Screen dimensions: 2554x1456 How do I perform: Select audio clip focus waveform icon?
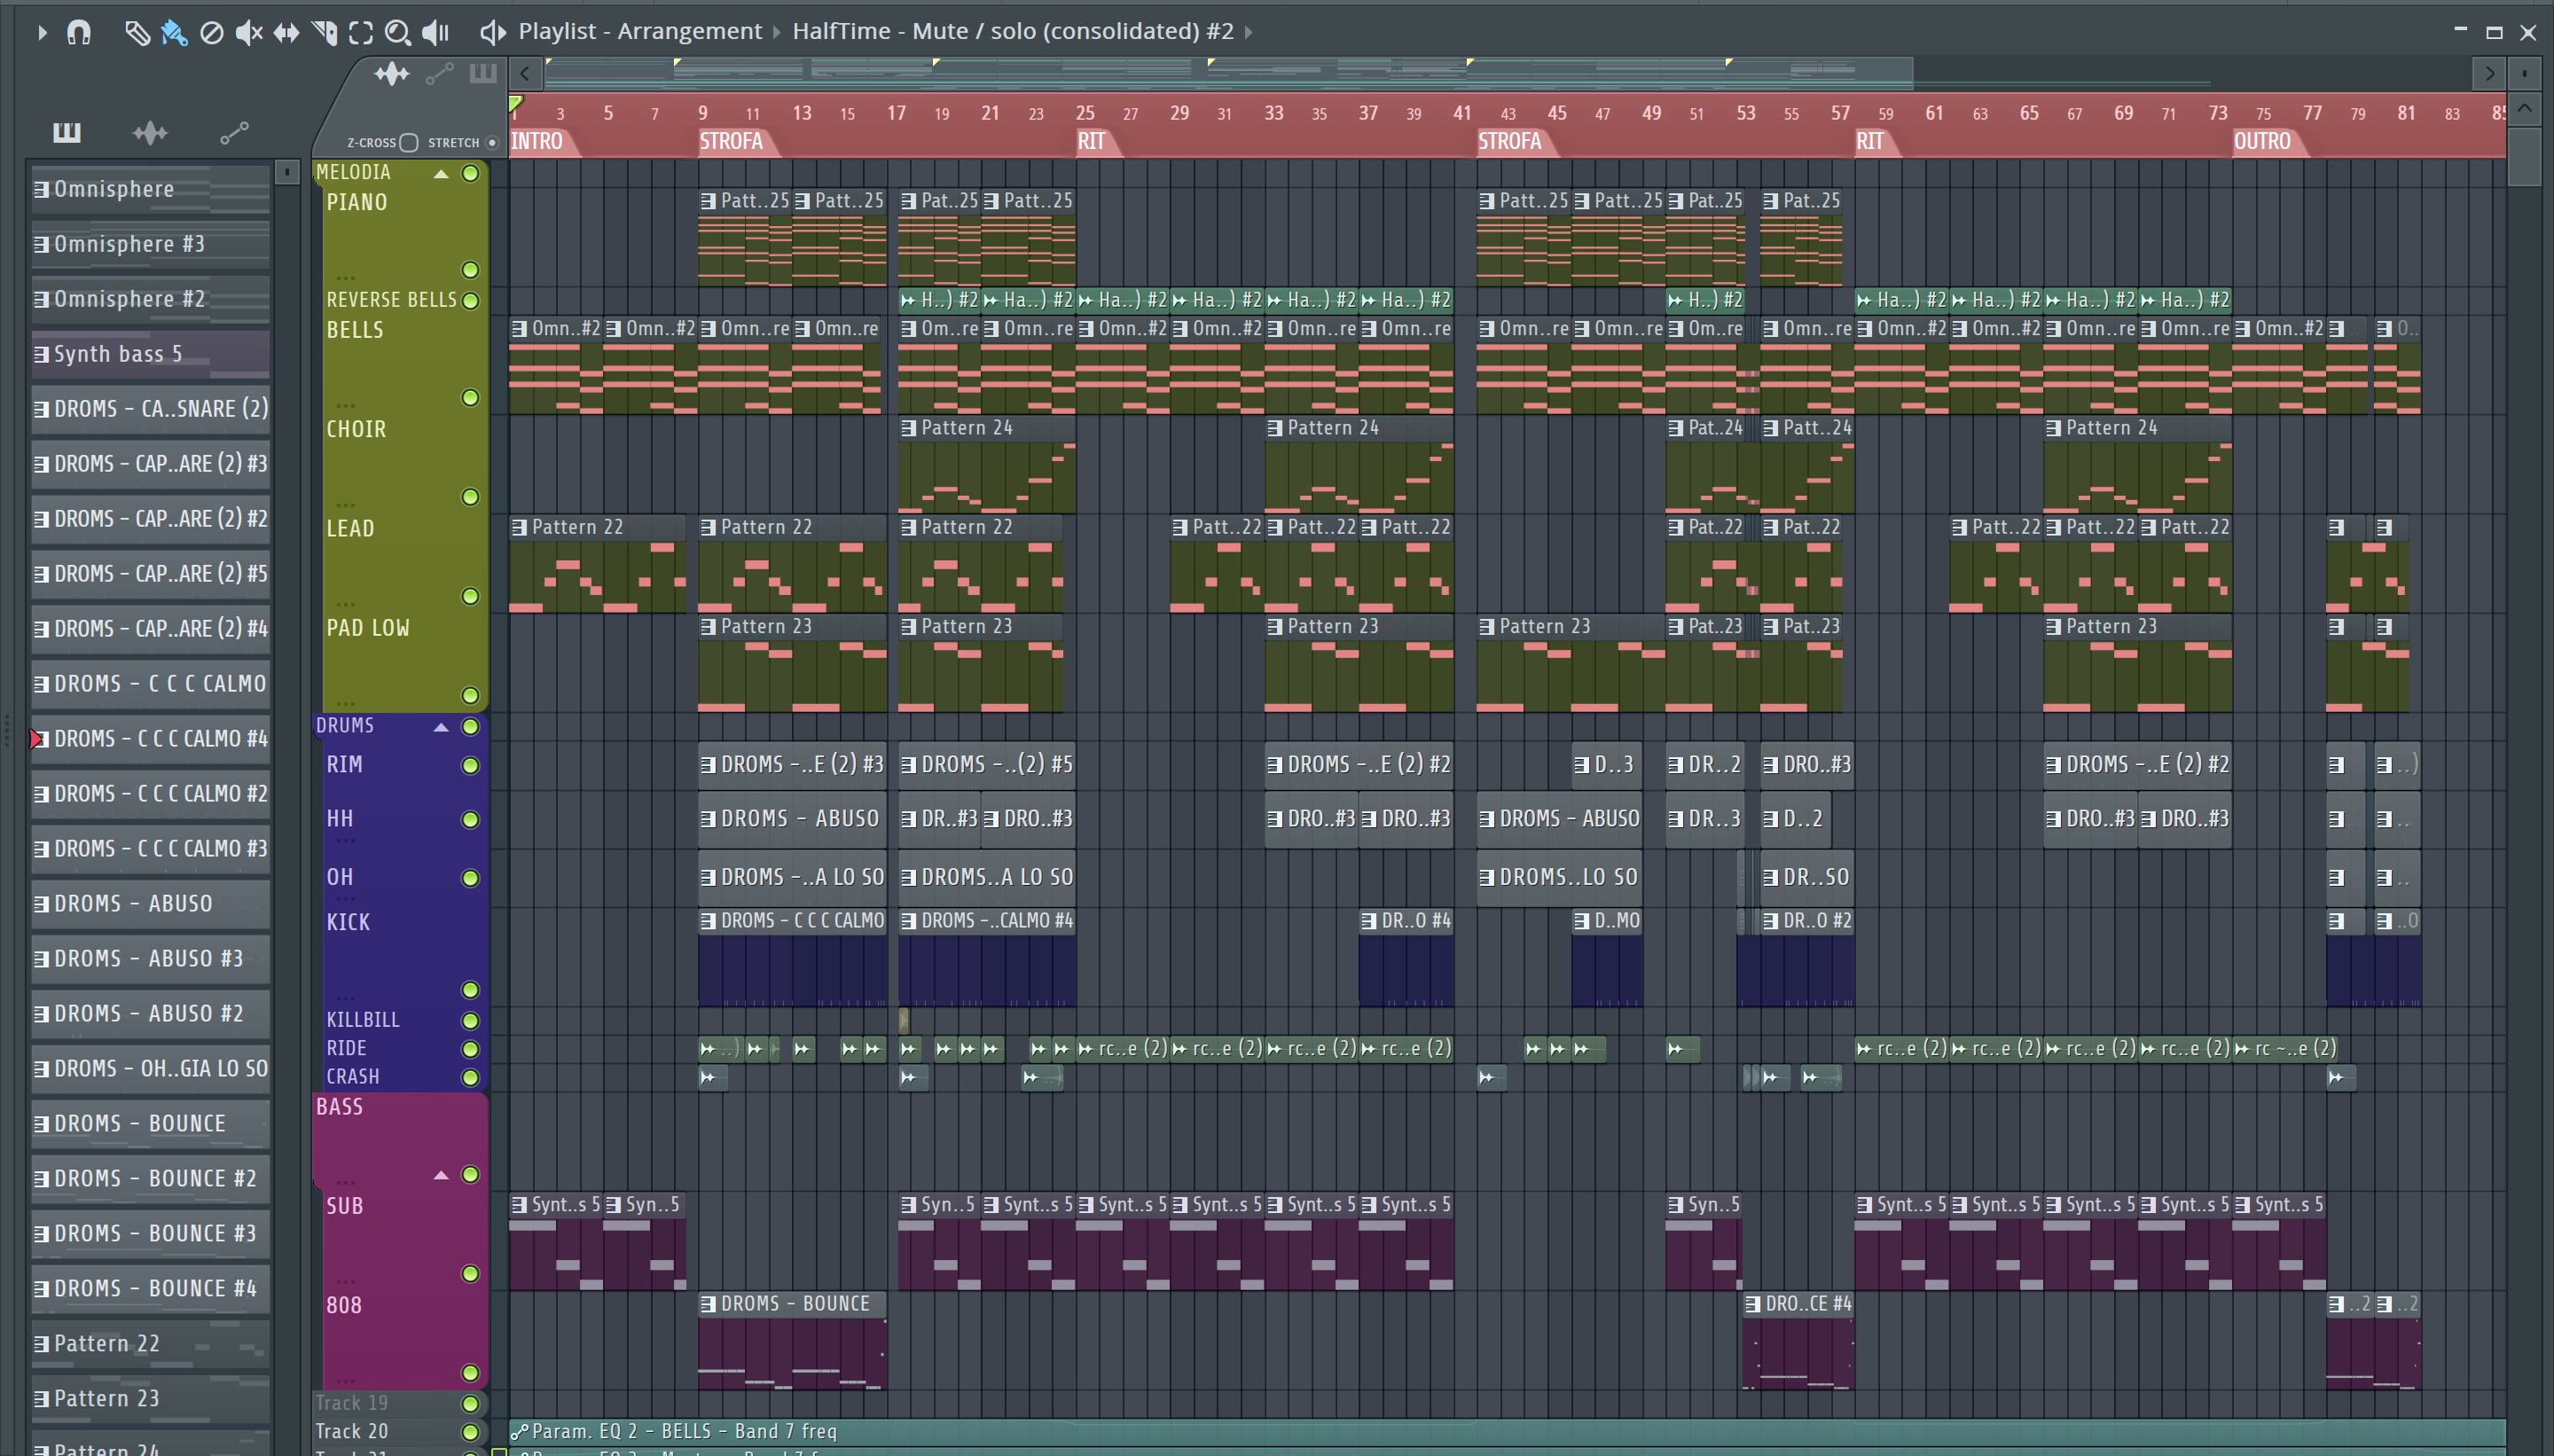(391, 74)
